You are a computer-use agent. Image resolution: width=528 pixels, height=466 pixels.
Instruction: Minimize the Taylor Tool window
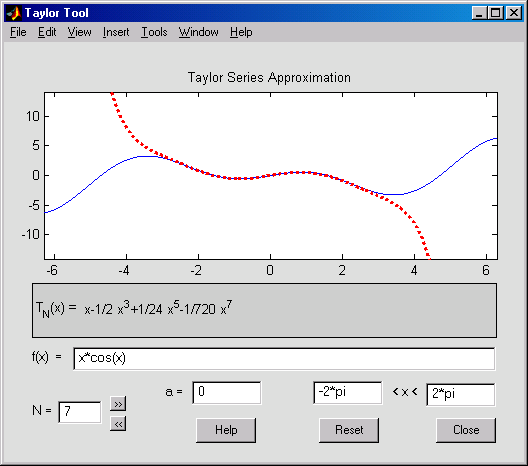(479, 13)
